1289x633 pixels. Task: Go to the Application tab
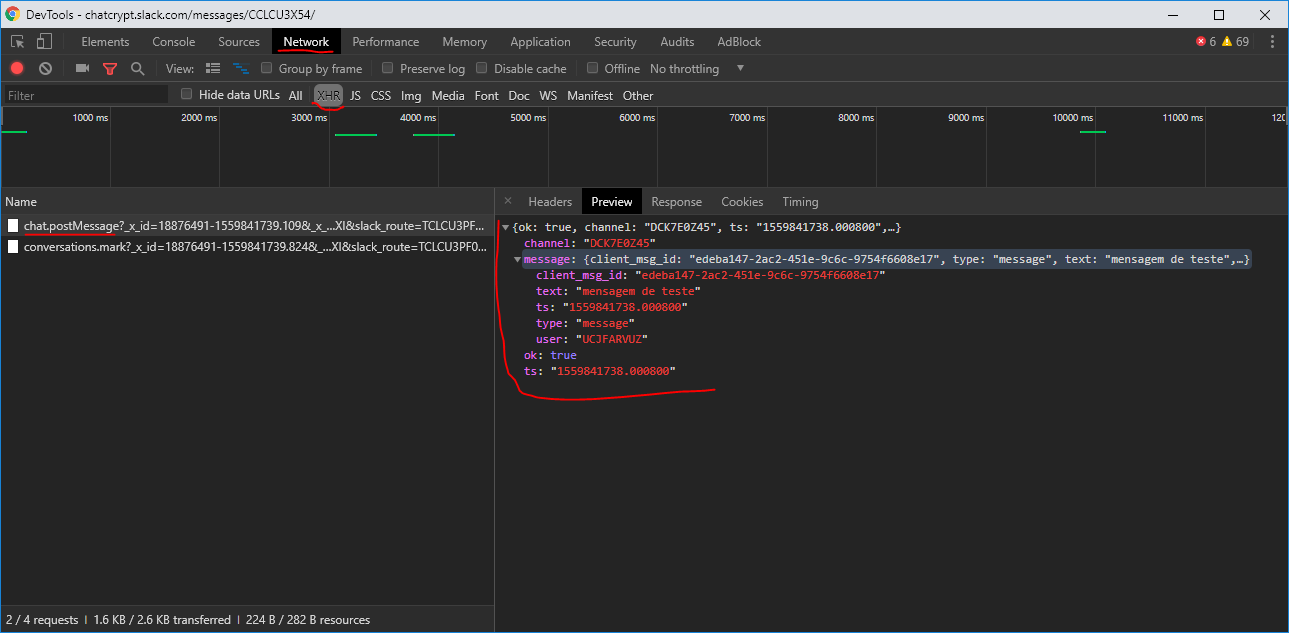(540, 42)
